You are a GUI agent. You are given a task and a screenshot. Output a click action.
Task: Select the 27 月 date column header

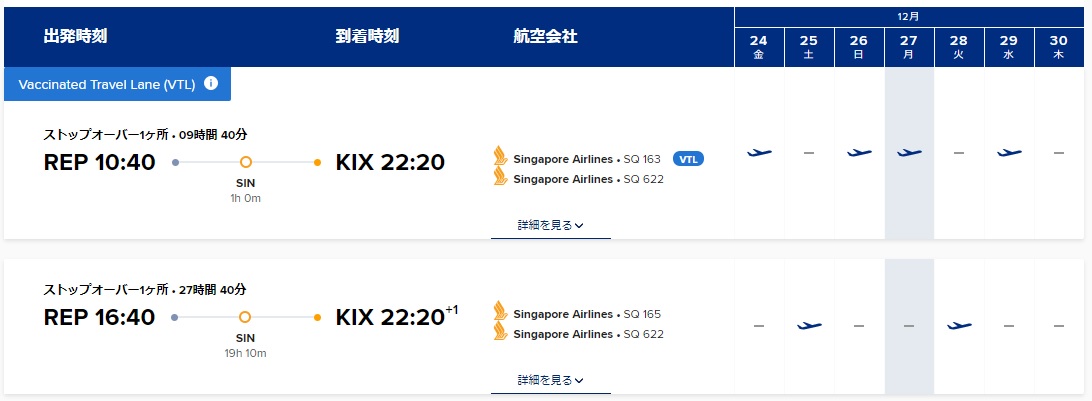909,46
